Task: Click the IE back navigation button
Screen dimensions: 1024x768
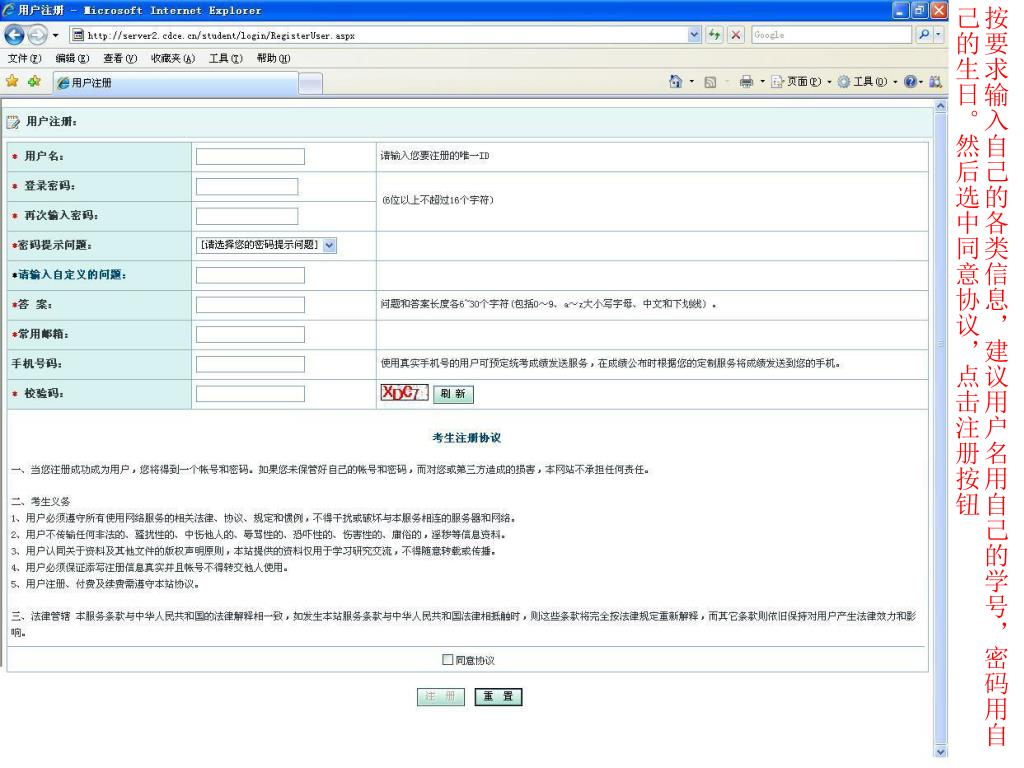Action: pyautogui.click(x=13, y=36)
